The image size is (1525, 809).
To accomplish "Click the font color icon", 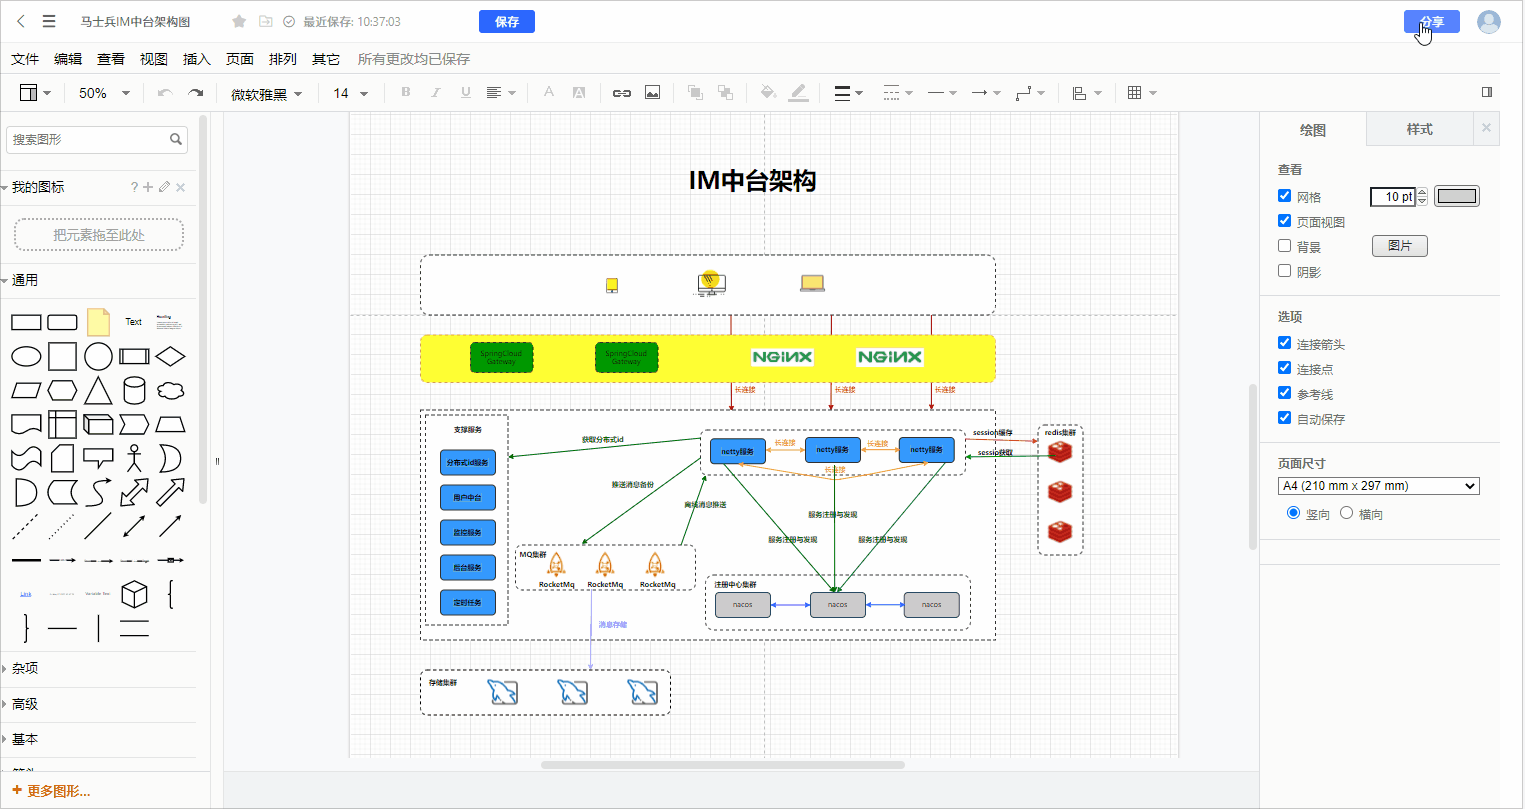I will tap(548, 93).
